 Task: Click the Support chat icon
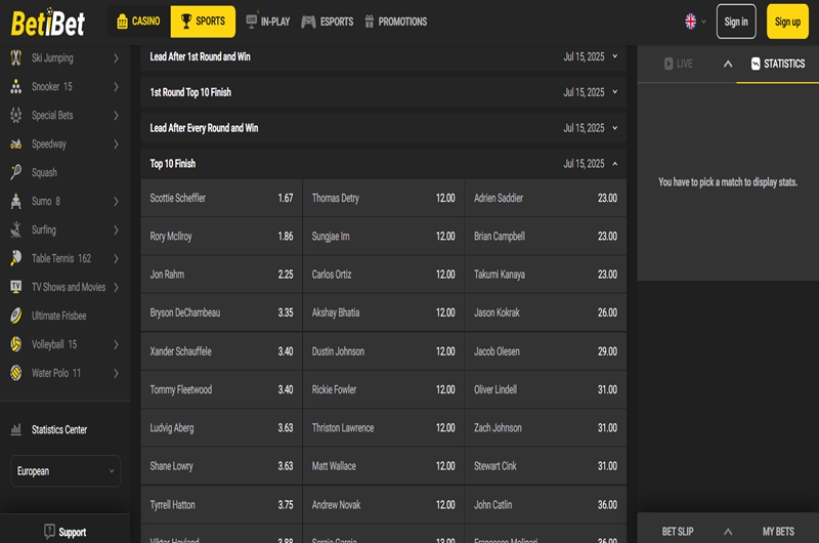[x=49, y=532]
